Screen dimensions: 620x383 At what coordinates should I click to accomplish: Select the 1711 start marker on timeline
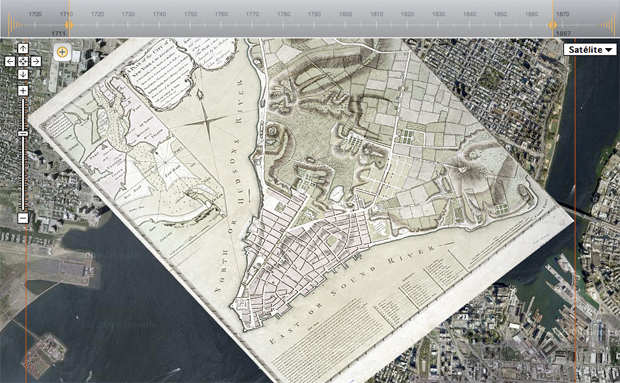pos(69,25)
